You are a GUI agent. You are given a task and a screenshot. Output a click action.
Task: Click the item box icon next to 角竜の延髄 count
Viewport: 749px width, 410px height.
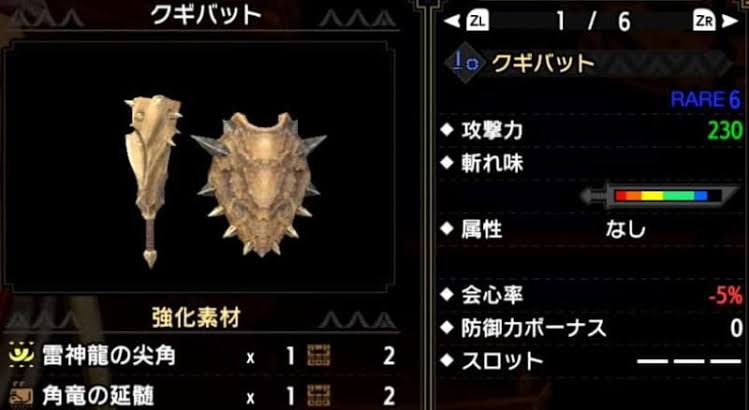click(319, 396)
